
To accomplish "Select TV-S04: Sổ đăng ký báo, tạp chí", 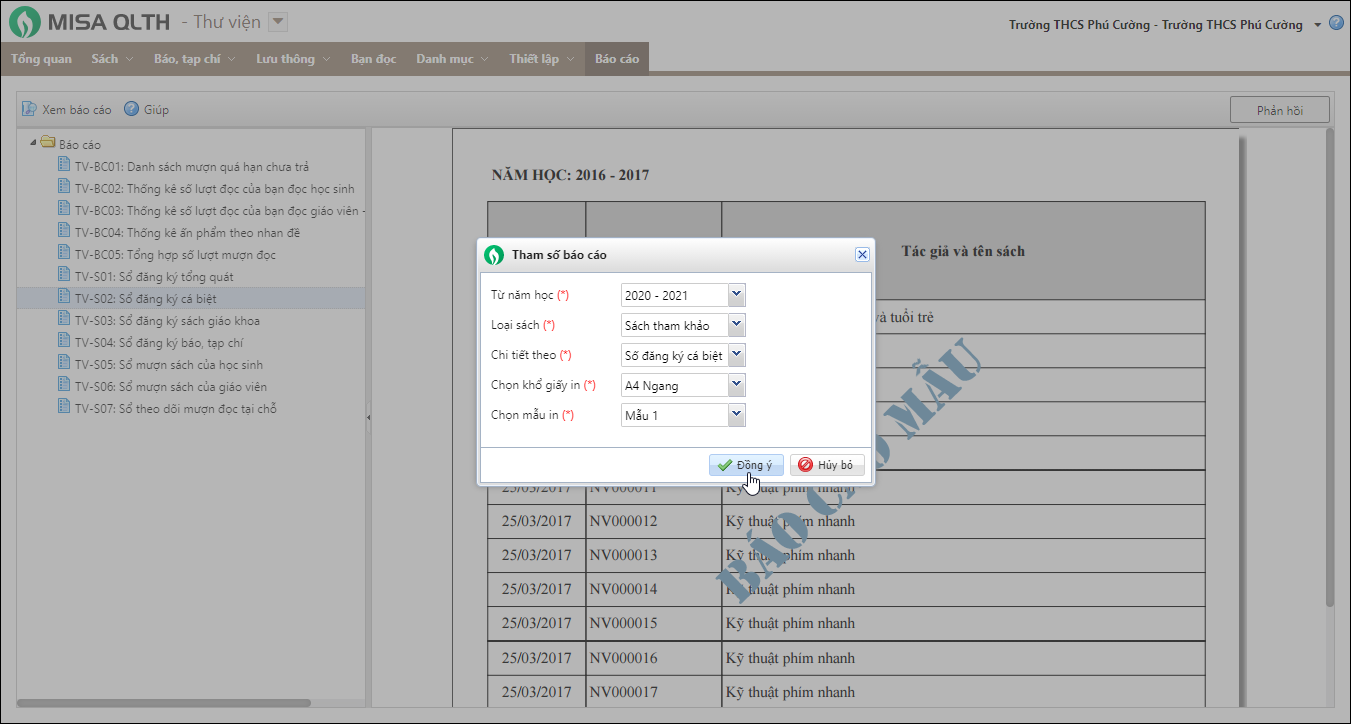I will tap(158, 343).
